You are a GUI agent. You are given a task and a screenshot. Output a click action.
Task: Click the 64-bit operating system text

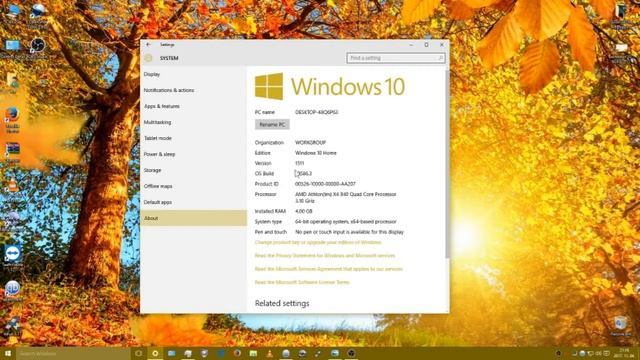pyautogui.click(x=346, y=222)
